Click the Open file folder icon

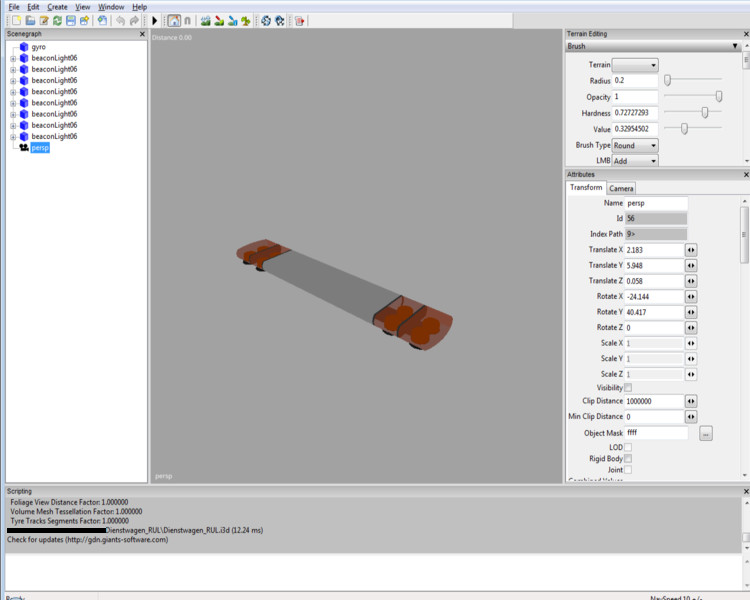(x=30, y=21)
